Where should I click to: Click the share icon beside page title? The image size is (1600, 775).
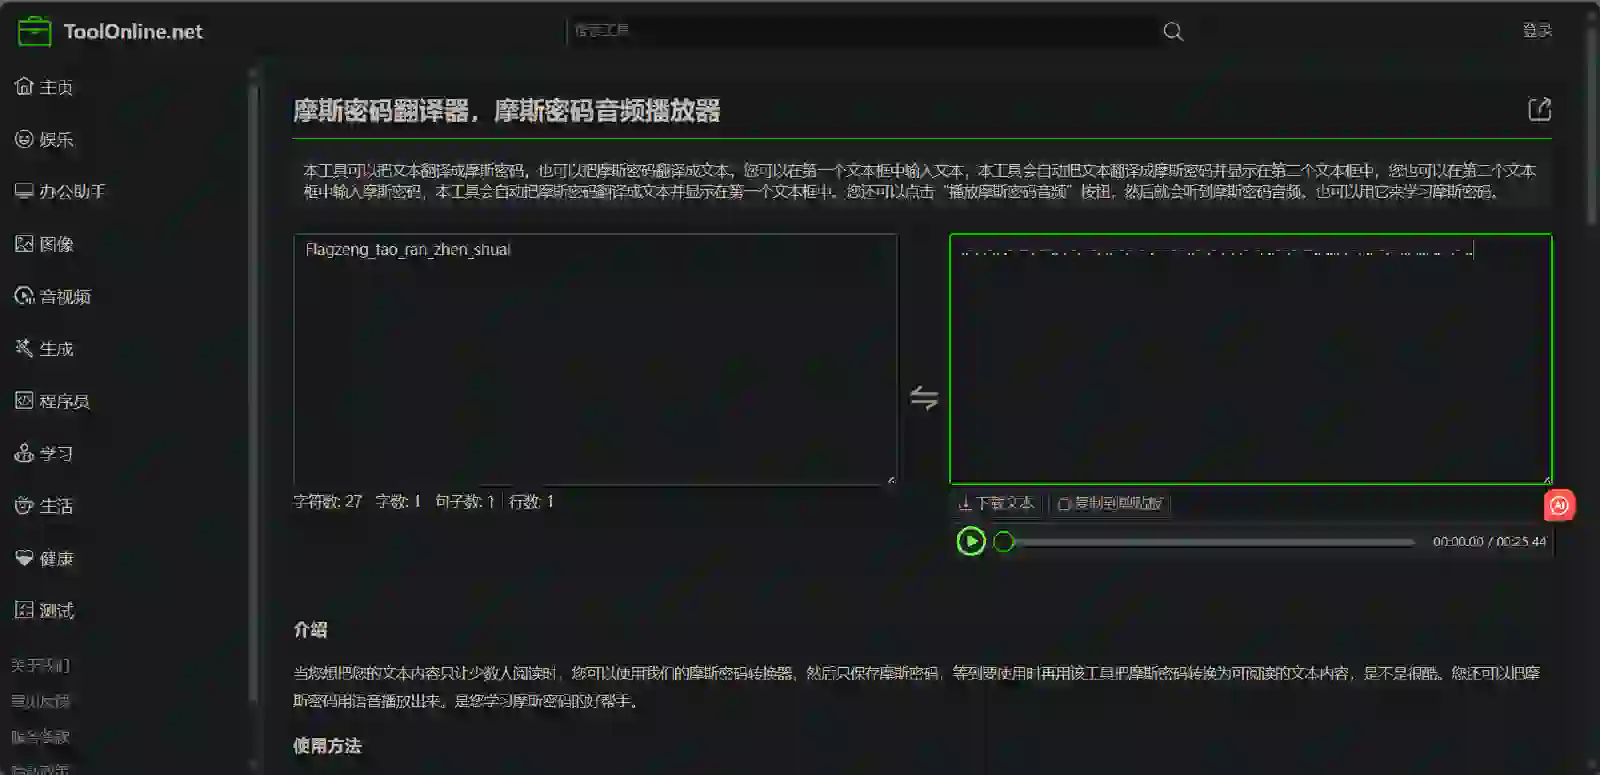tap(1539, 109)
